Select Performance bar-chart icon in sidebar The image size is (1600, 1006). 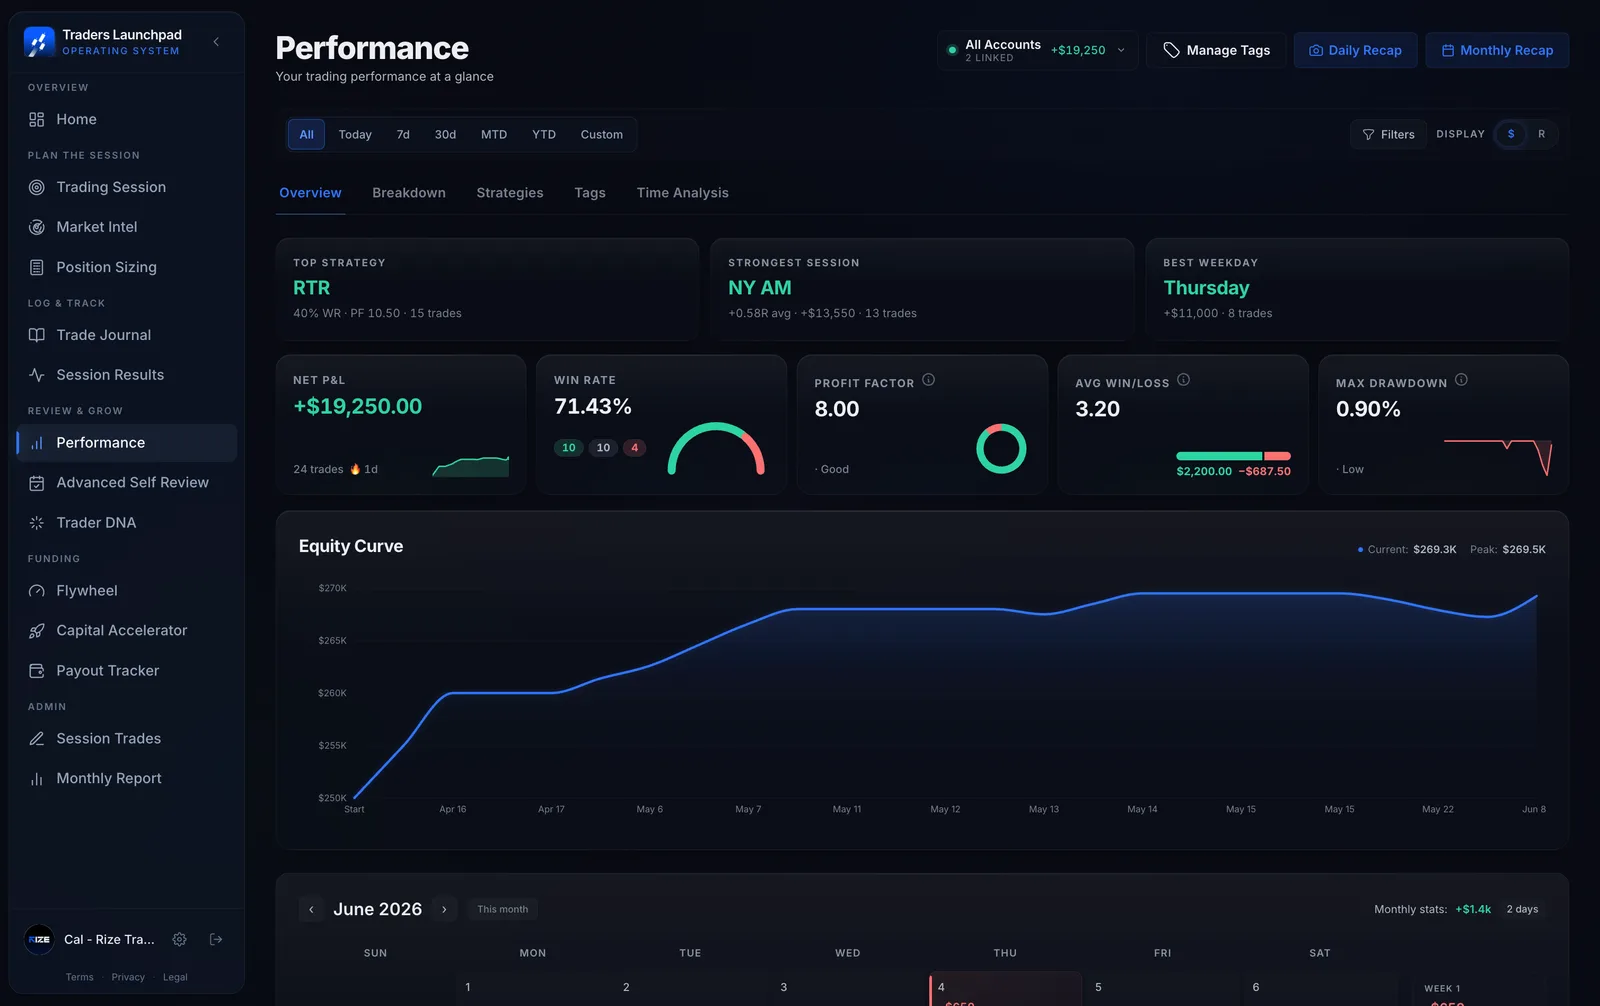pos(37,443)
